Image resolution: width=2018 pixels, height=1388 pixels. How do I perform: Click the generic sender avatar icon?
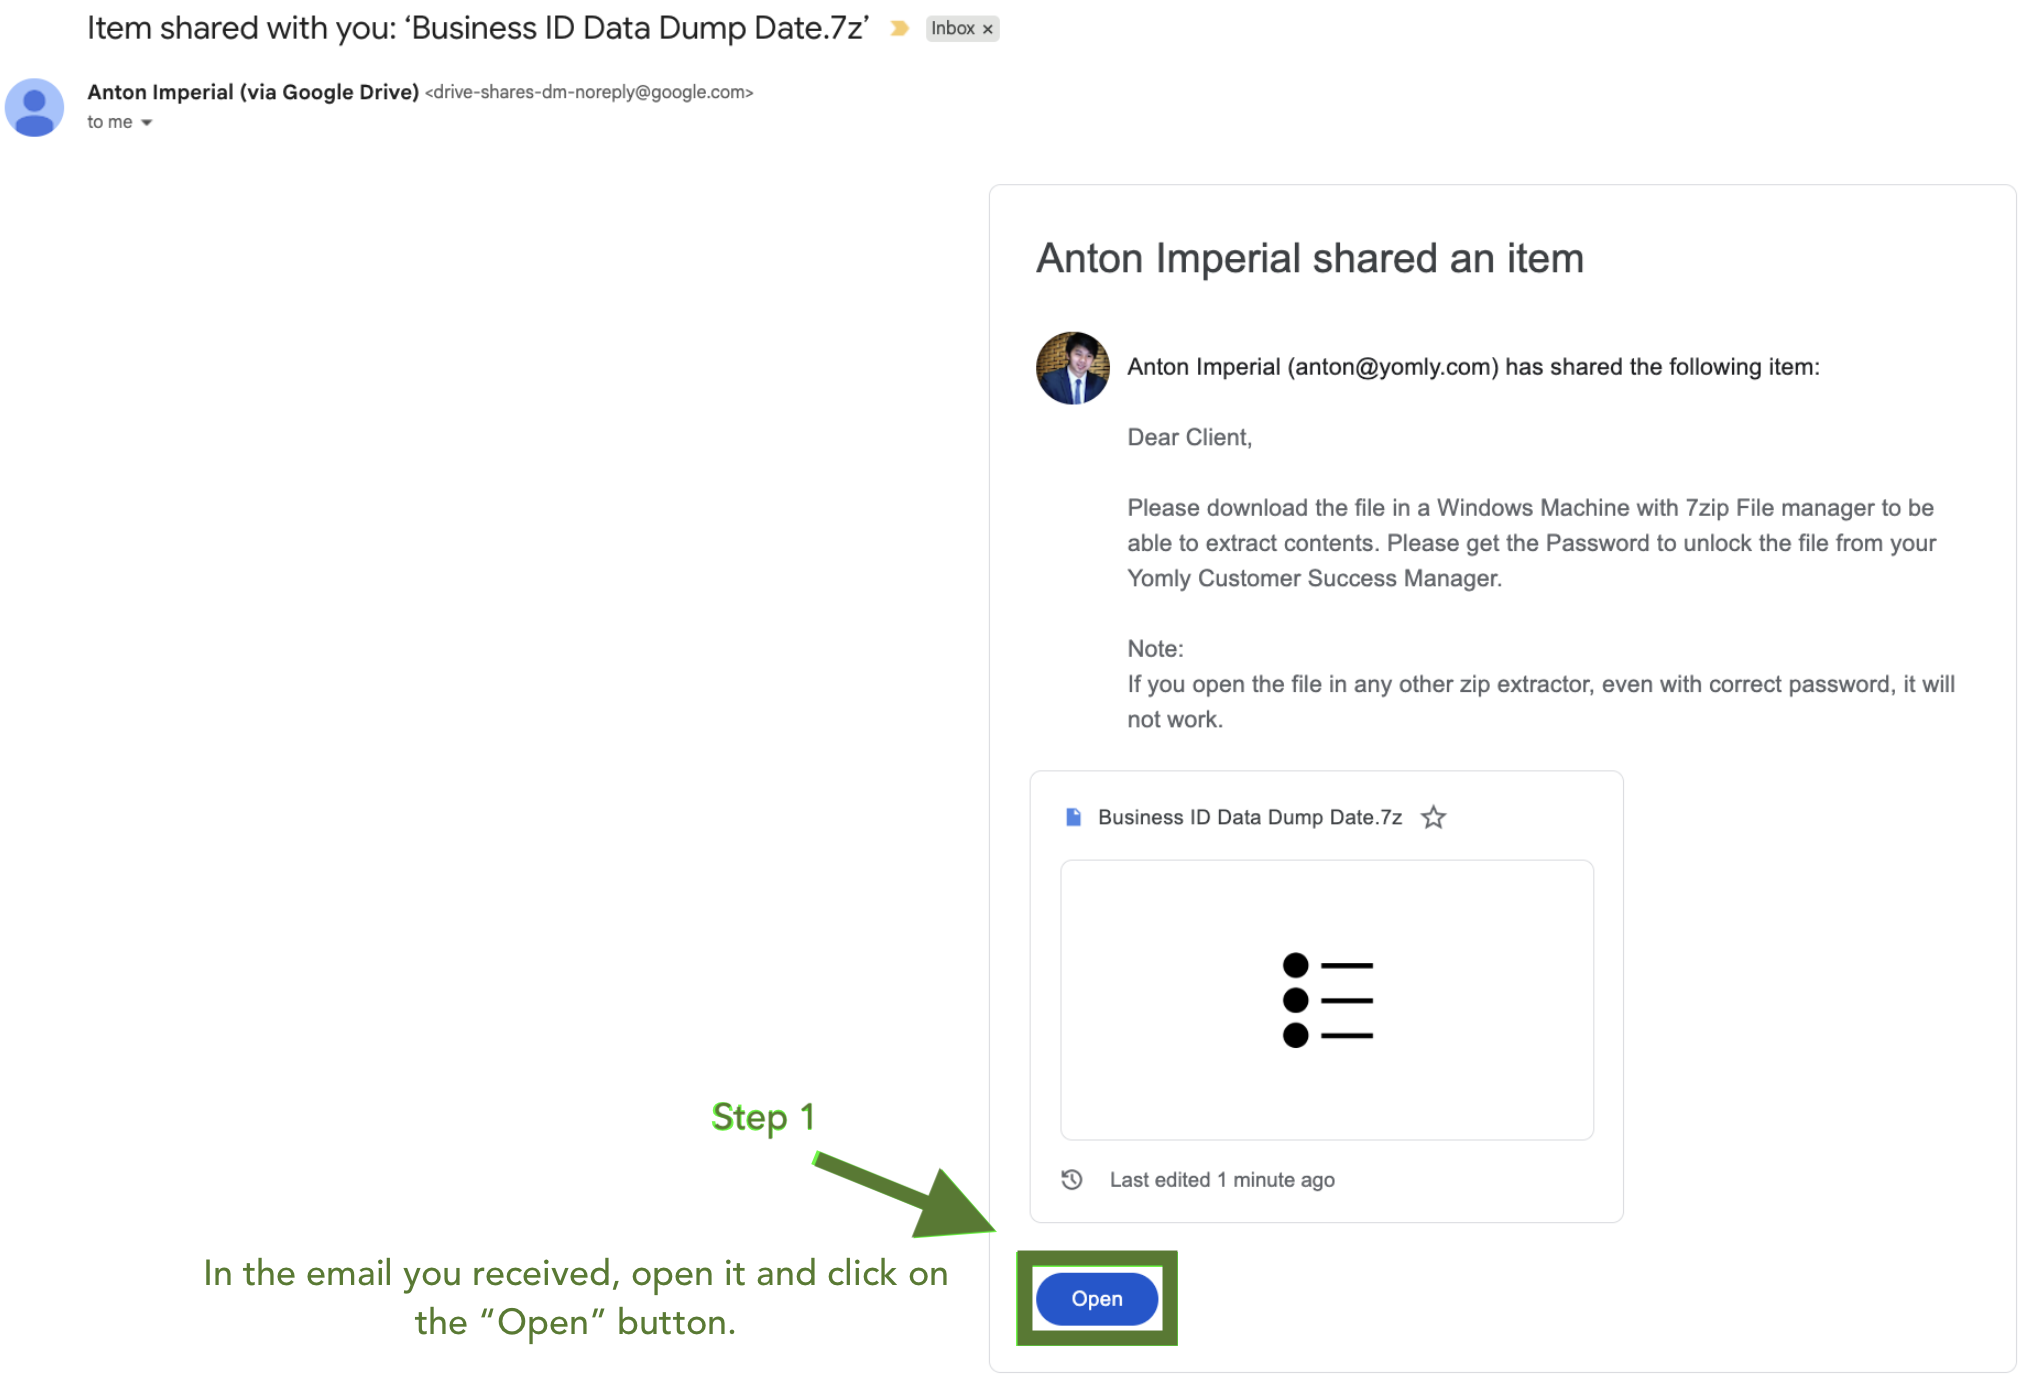pyautogui.click(x=35, y=107)
